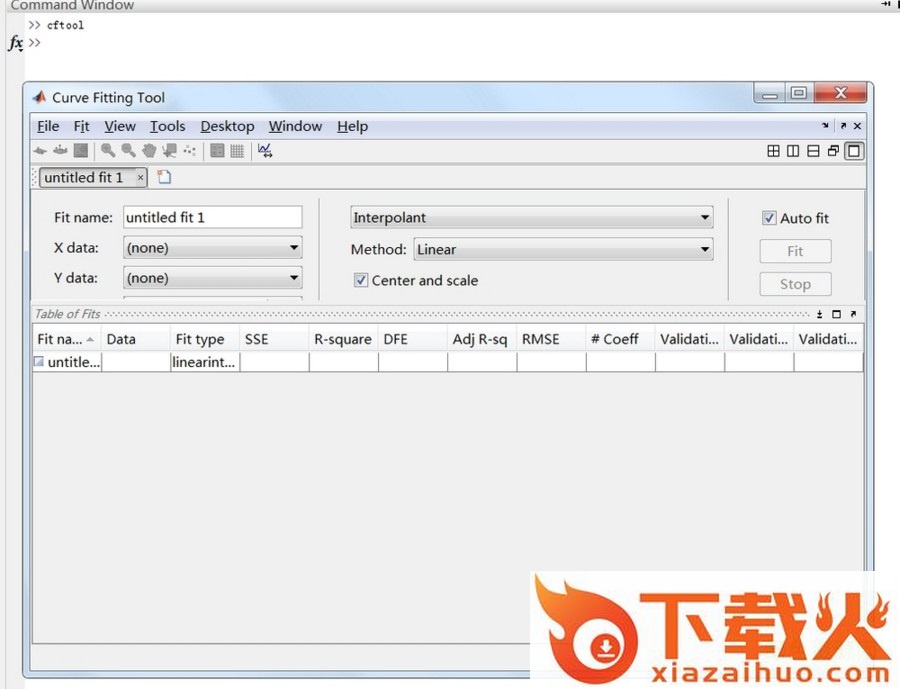Click the Legend toolbar icon

click(217, 151)
